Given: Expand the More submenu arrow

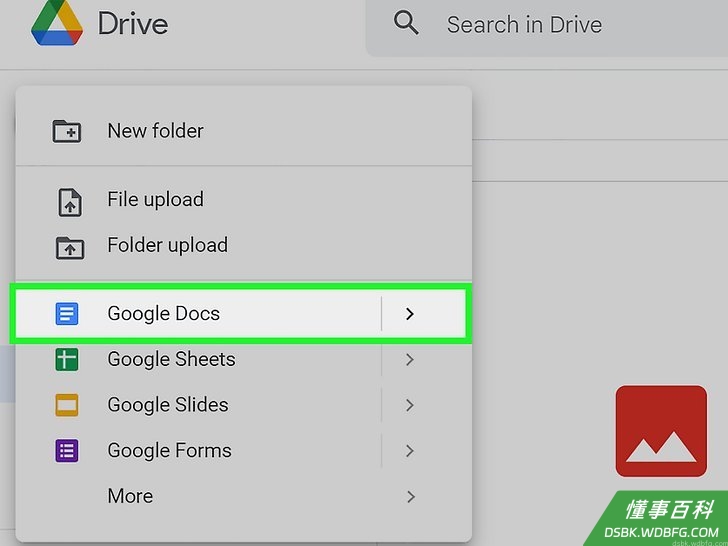Looking at the screenshot, I should click(410, 496).
